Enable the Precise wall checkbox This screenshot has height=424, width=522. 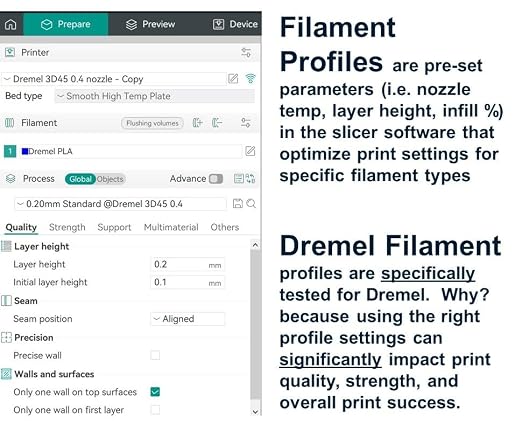tap(155, 355)
